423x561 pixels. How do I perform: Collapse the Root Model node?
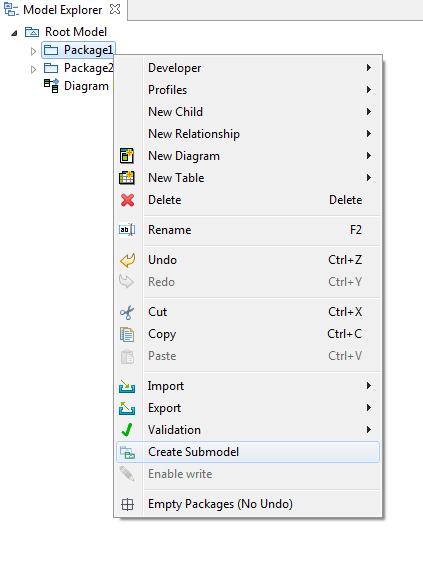point(14,33)
